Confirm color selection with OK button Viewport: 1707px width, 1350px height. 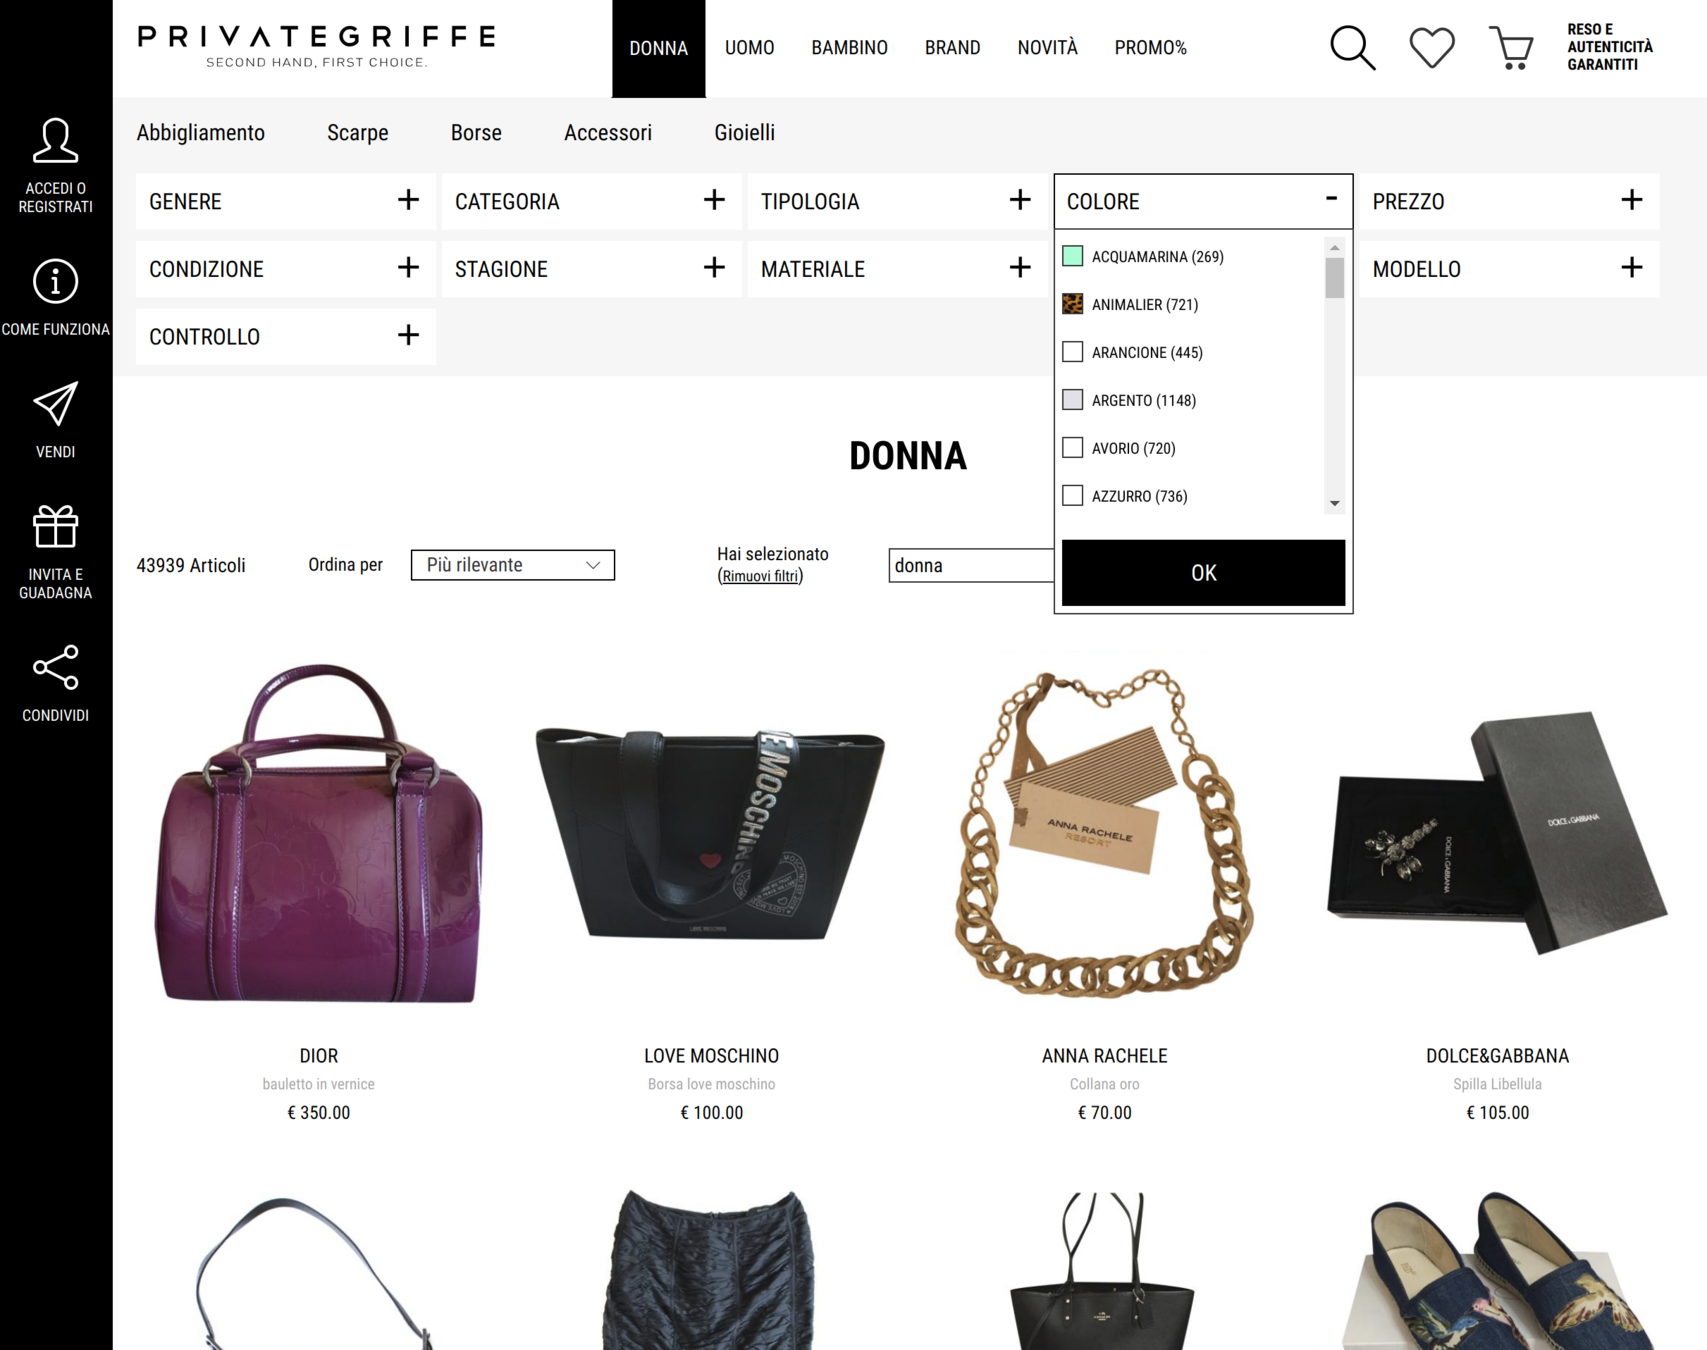click(1203, 573)
